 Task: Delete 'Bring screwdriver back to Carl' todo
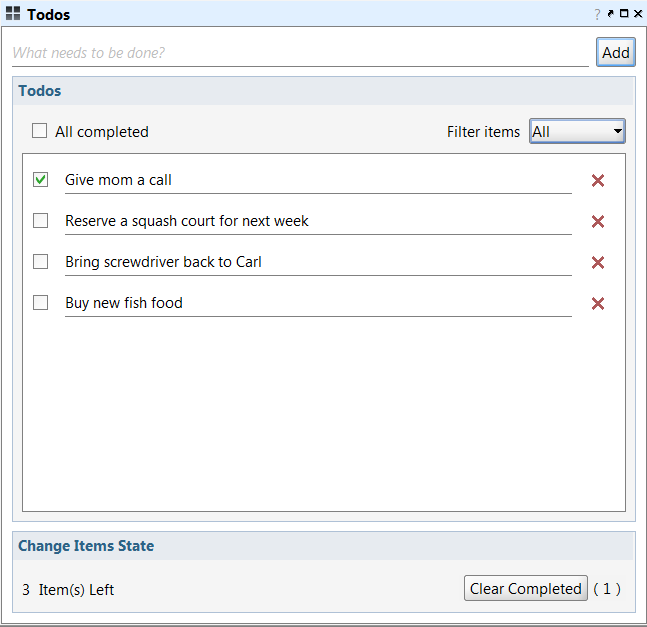tap(598, 263)
